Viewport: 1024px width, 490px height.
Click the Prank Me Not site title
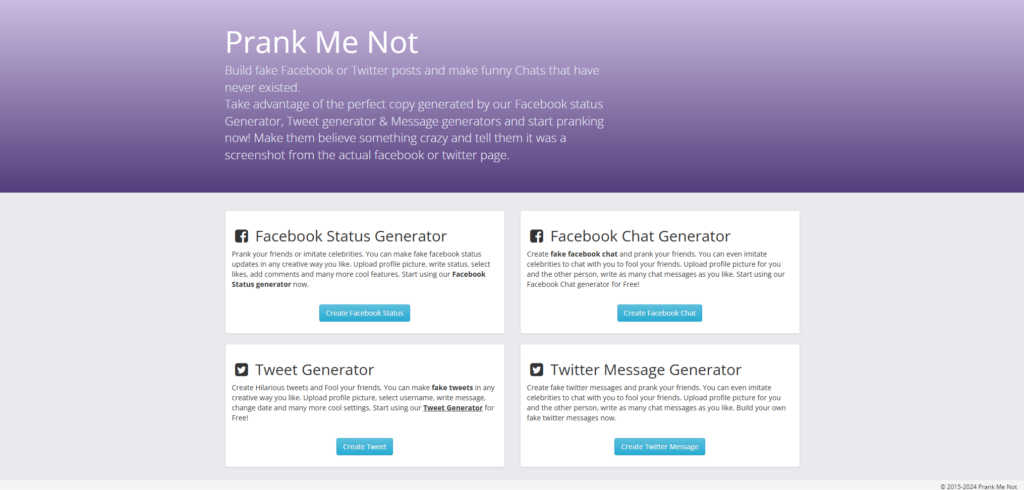321,42
